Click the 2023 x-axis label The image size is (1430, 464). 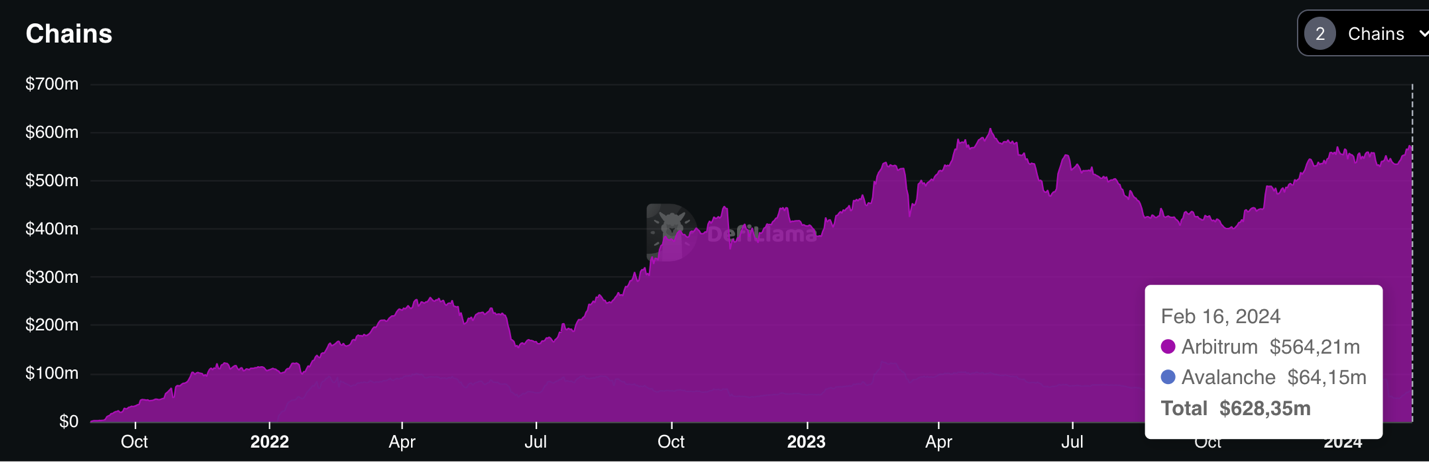point(806,442)
